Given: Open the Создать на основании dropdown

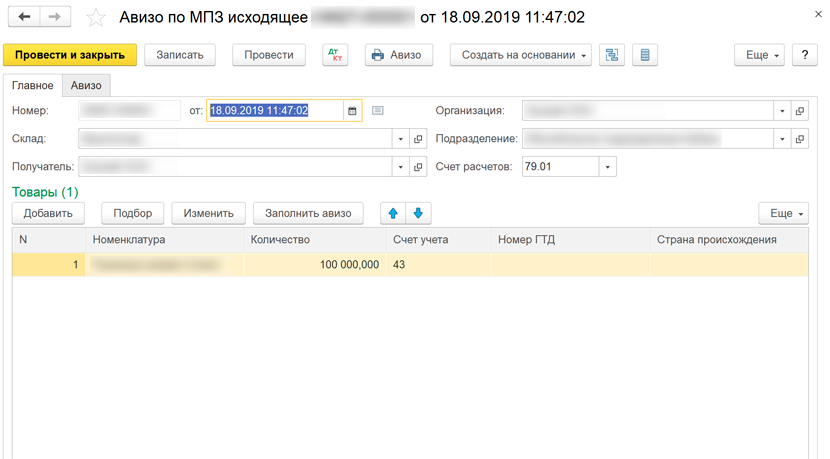Looking at the screenshot, I should 520,55.
